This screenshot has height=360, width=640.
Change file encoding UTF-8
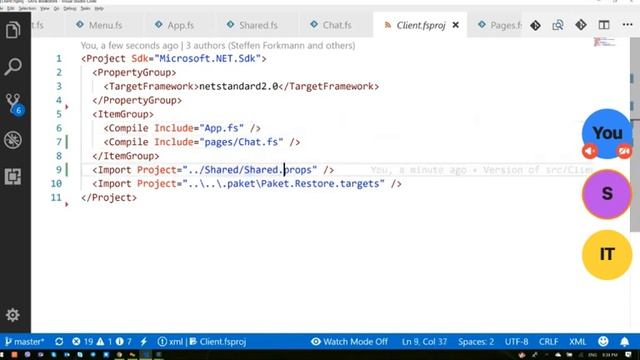[x=516, y=342]
